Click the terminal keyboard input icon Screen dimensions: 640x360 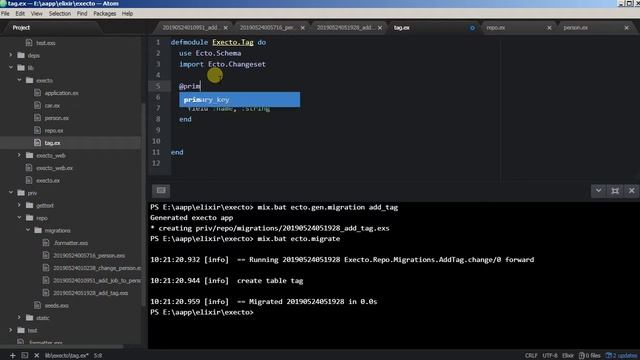[161, 191]
